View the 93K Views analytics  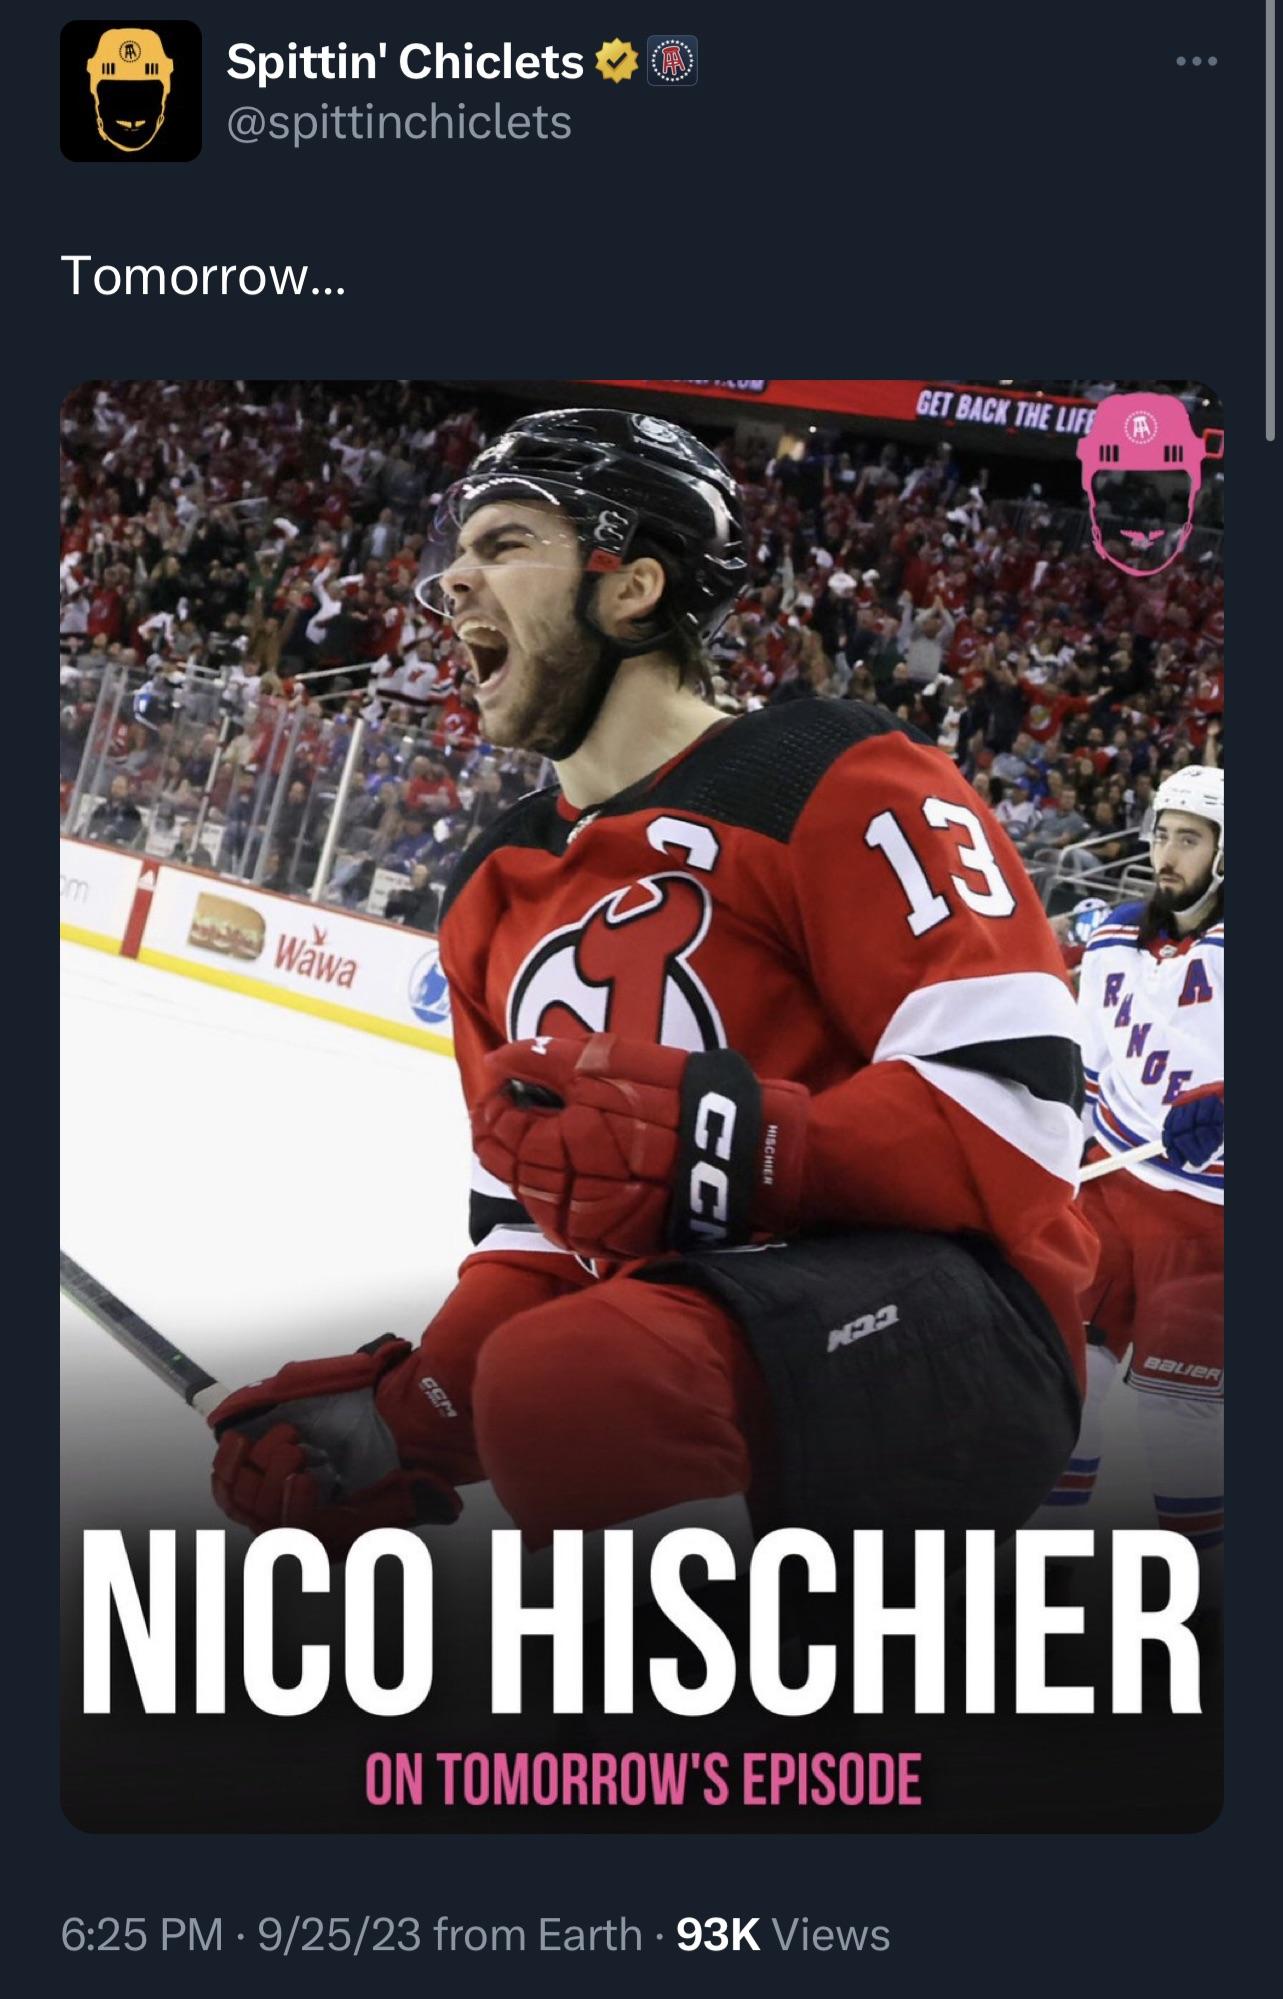coord(783,1934)
